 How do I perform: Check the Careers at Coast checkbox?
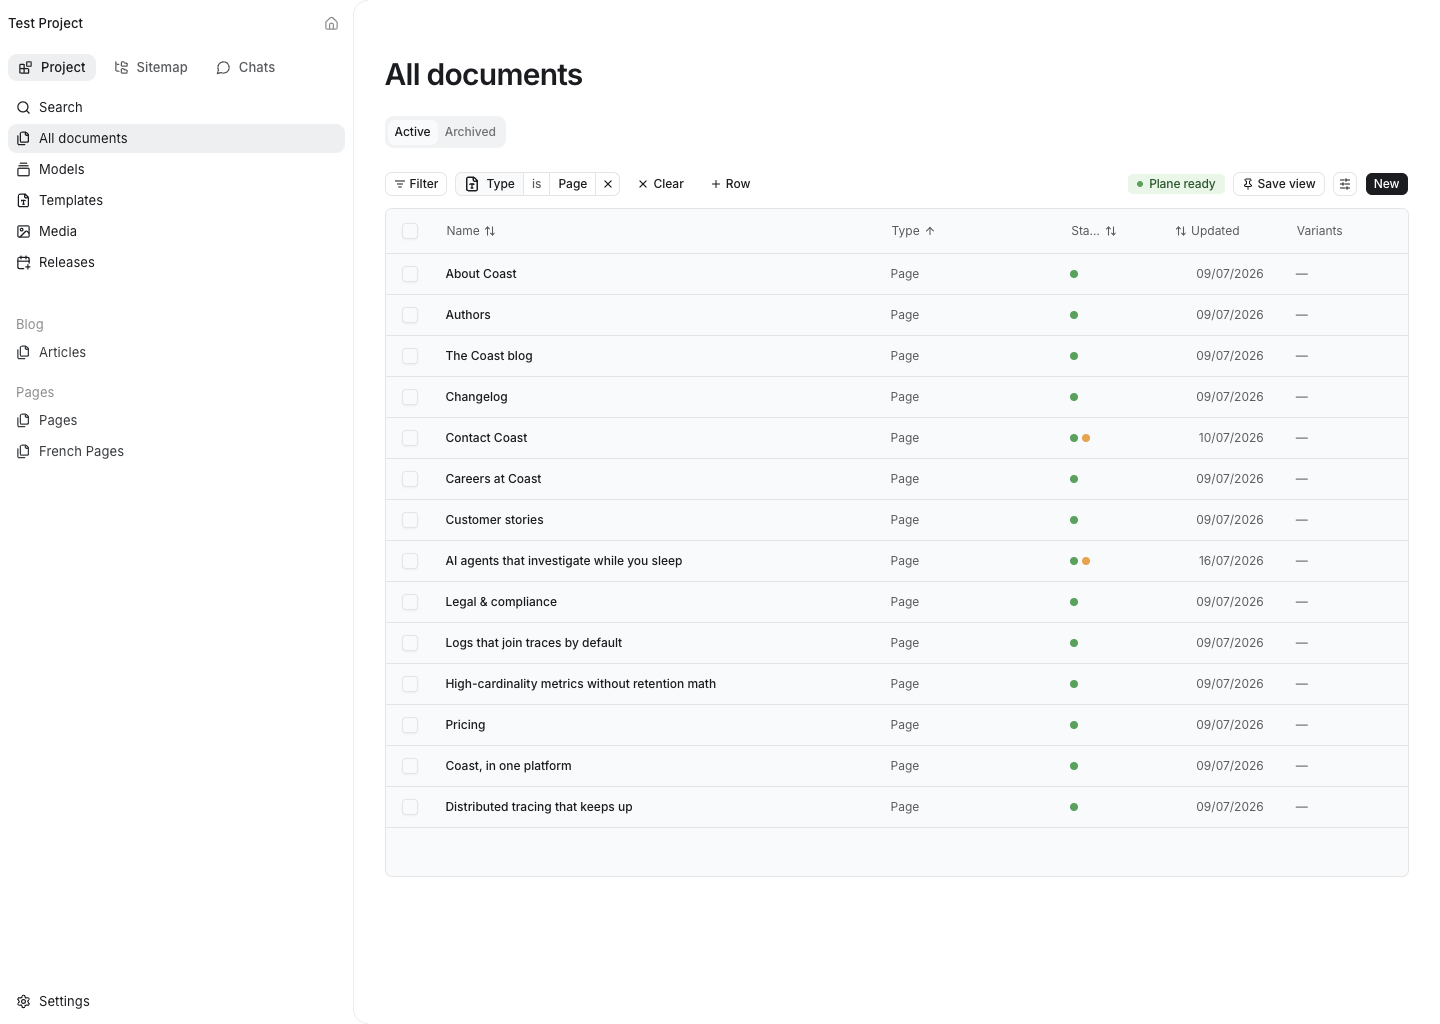(410, 479)
